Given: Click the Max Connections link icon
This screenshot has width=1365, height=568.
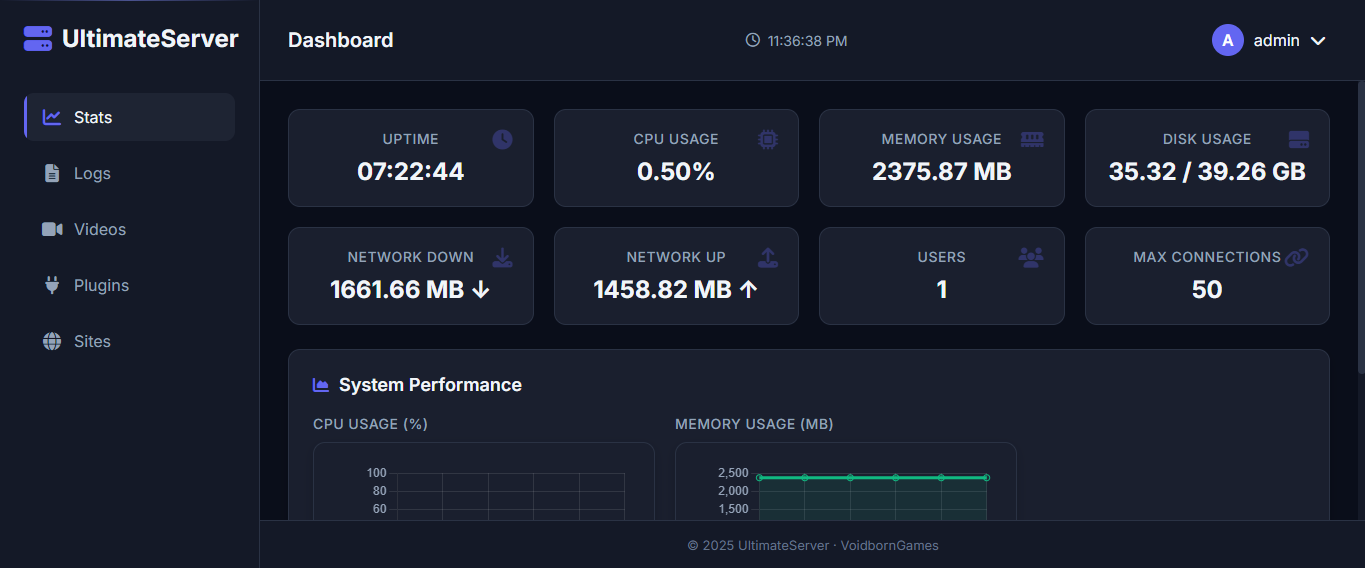Looking at the screenshot, I should [1297, 258].
